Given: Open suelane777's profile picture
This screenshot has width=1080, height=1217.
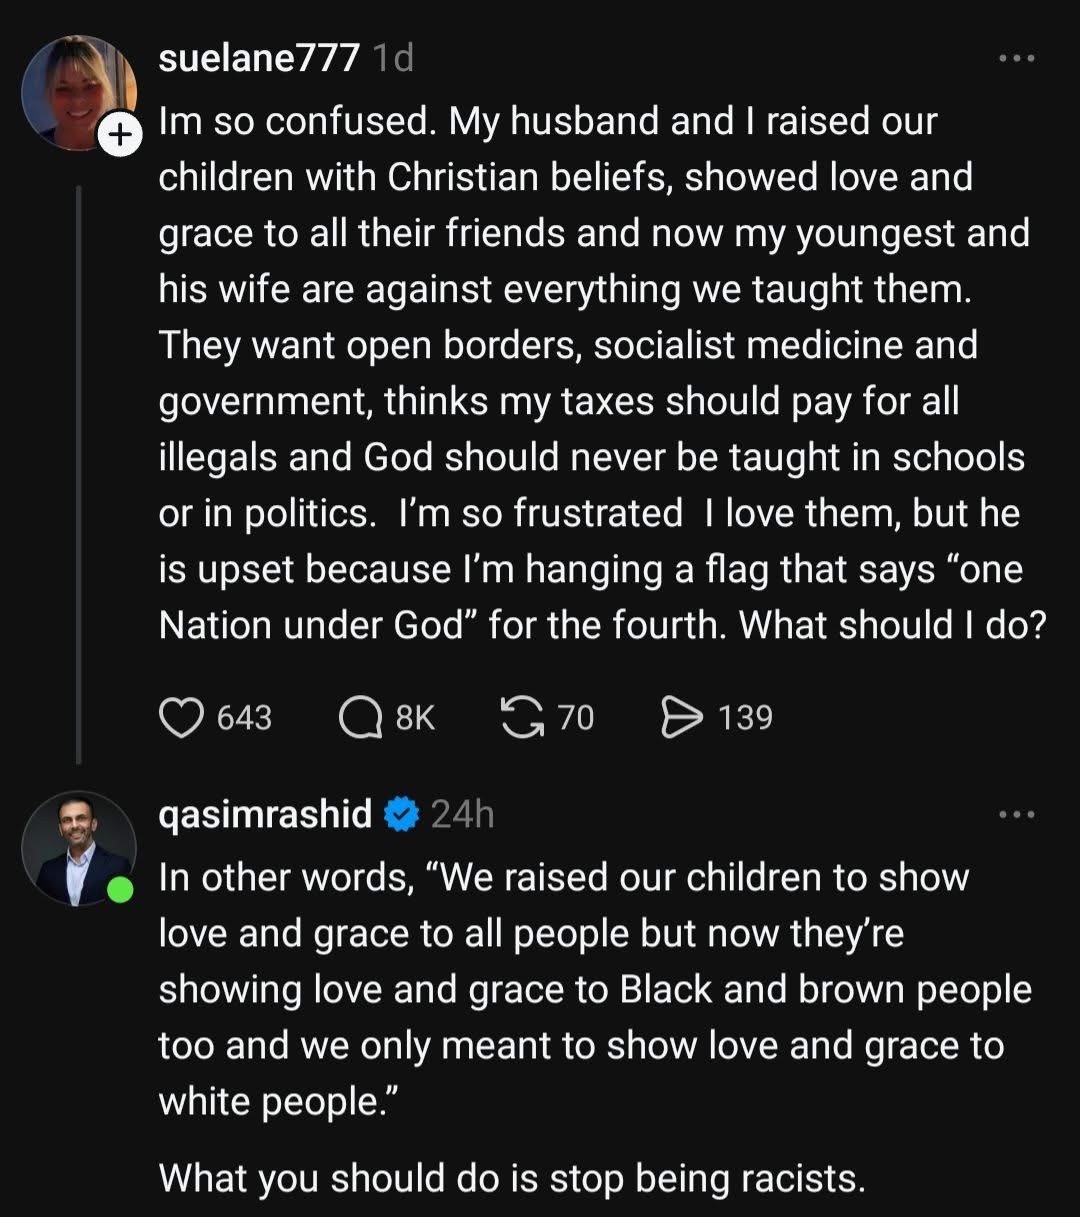Looking at the screenshot, I should coord(78,93).
